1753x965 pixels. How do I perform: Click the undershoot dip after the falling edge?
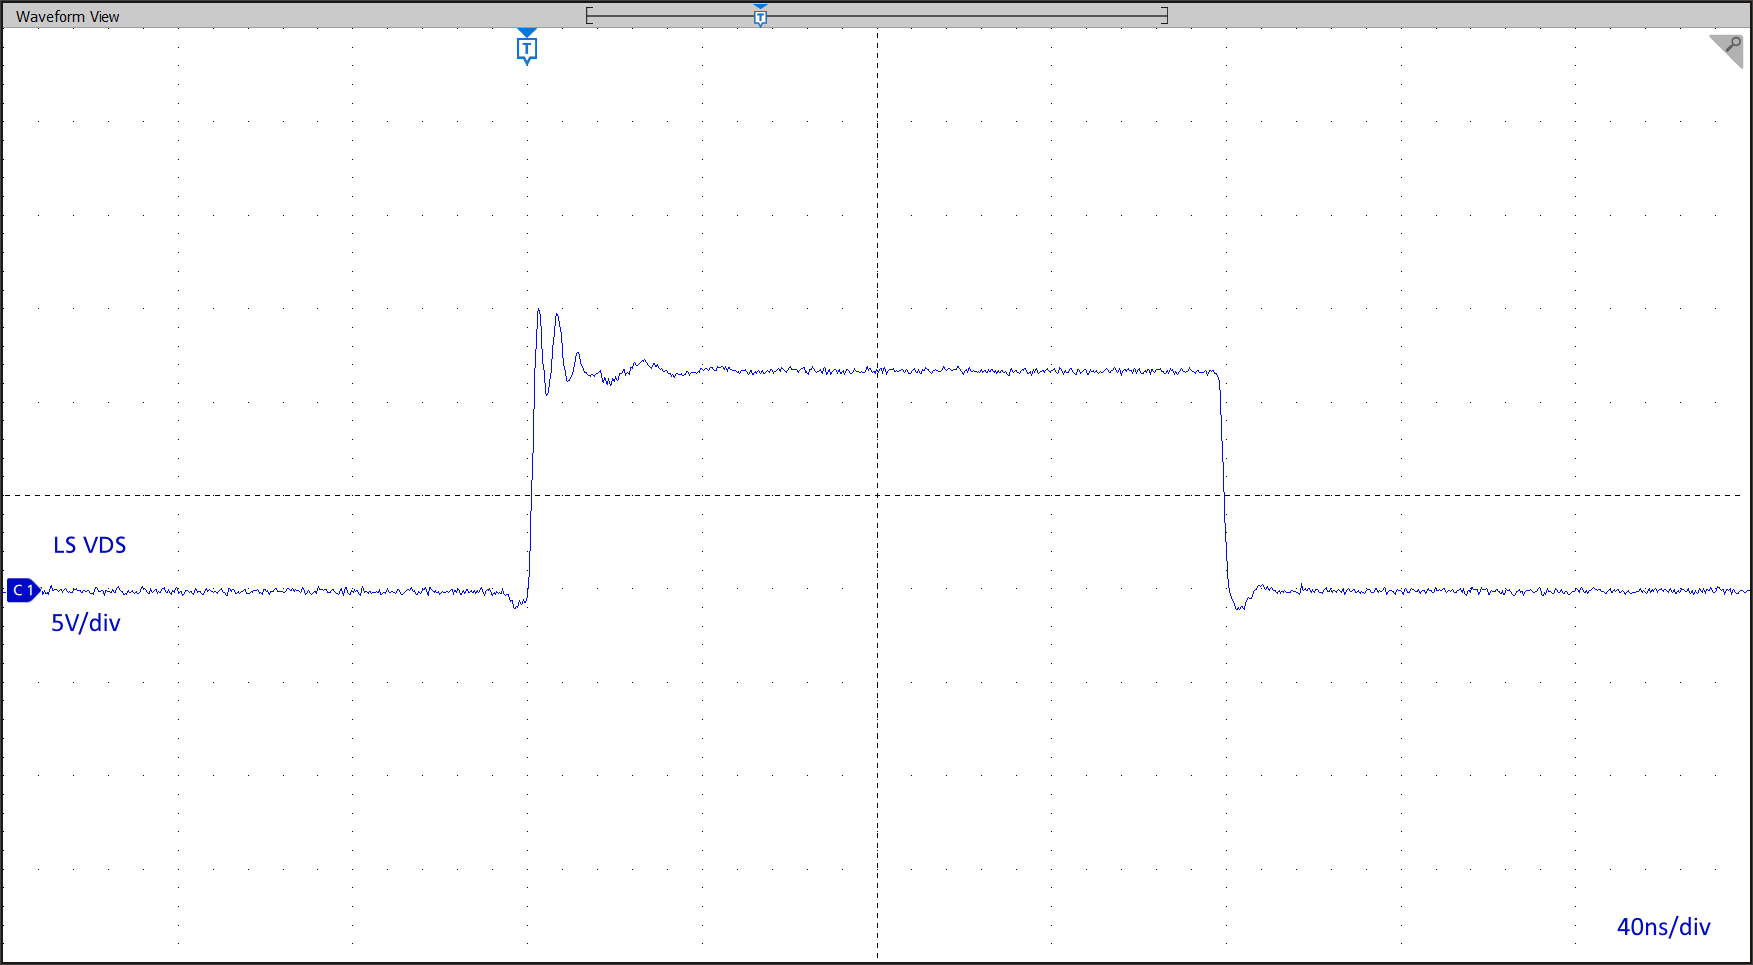[x=1239, y=606]
